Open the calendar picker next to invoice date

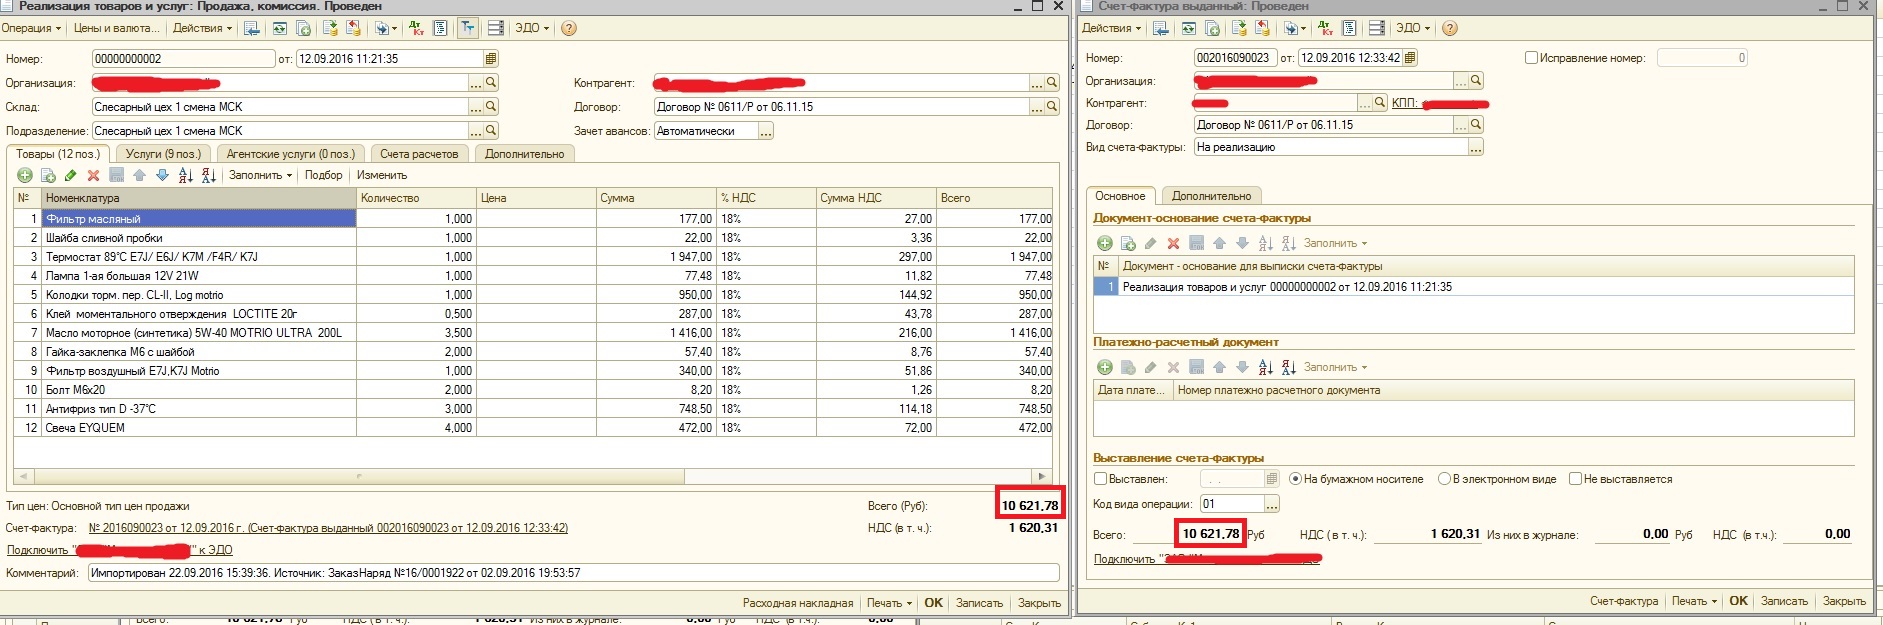tap(1410, 58)
